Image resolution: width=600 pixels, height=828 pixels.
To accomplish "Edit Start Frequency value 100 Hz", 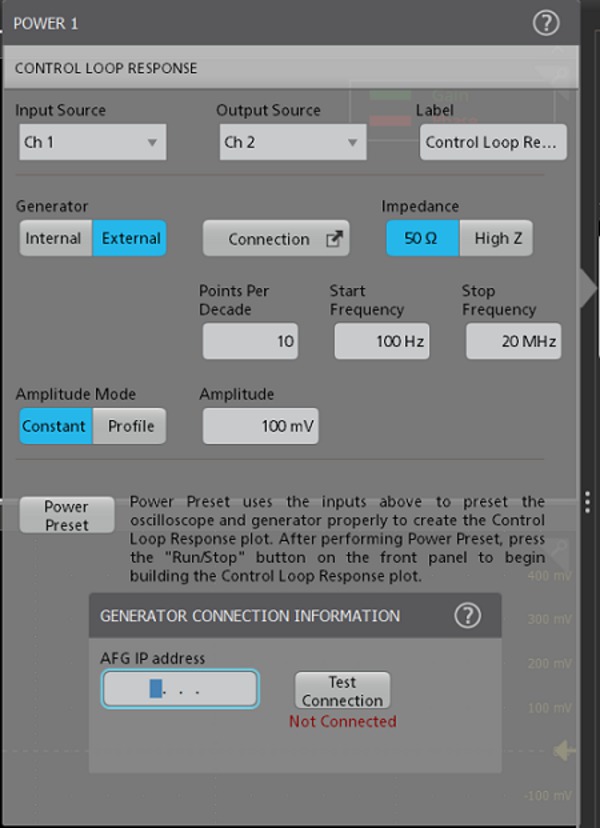I will point(381,341).
